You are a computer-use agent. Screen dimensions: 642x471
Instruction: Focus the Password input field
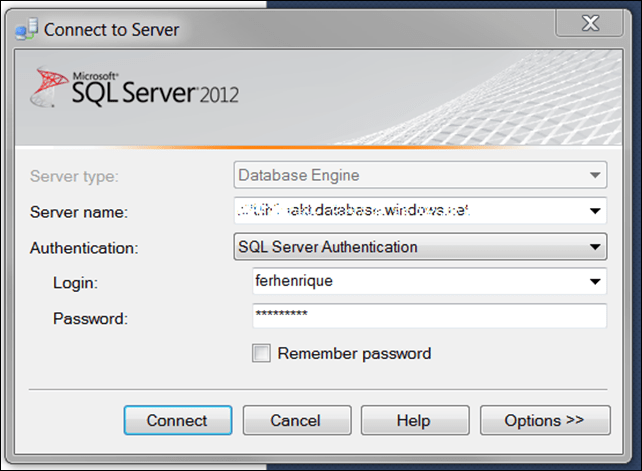[429, 317]
